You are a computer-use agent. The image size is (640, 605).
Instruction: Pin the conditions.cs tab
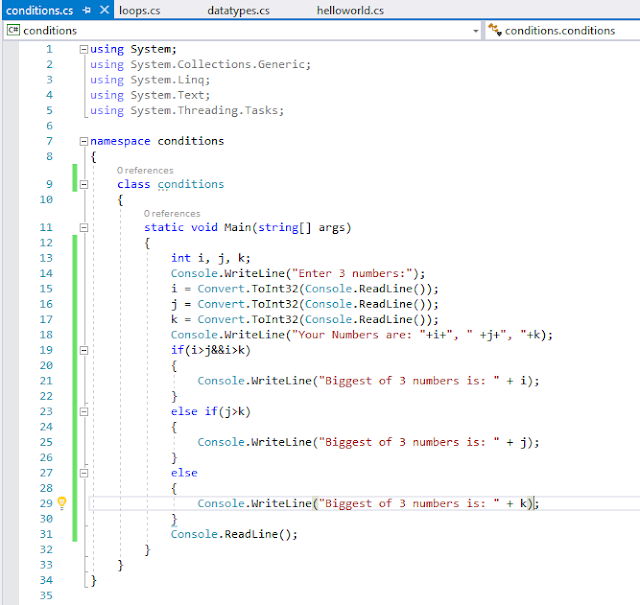[x=86, y=10]
